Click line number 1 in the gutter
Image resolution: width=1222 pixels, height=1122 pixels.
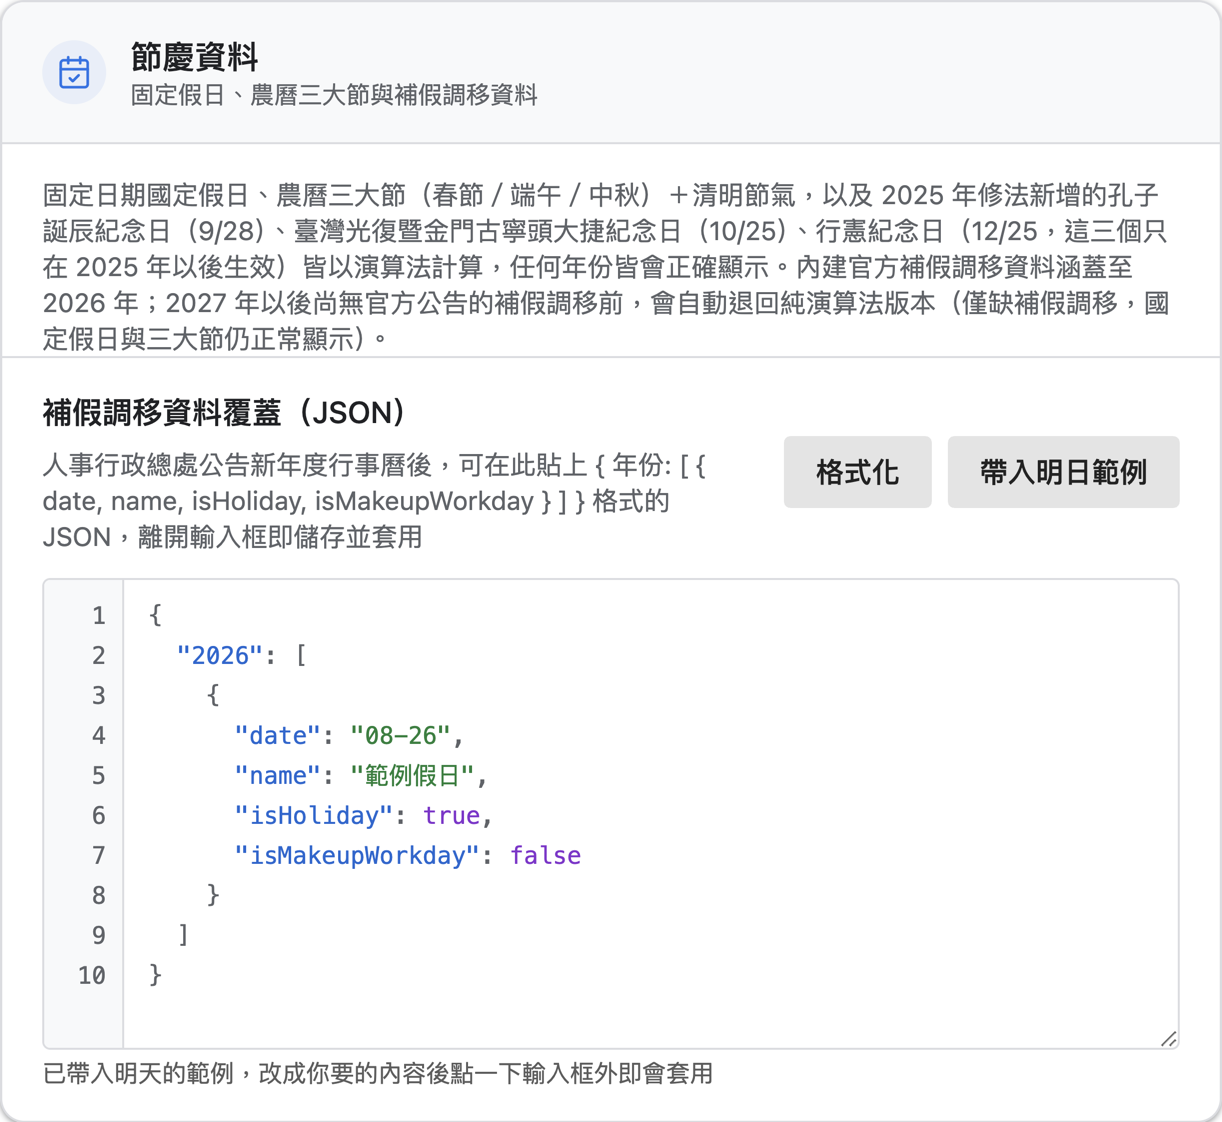tap(98, 615)
